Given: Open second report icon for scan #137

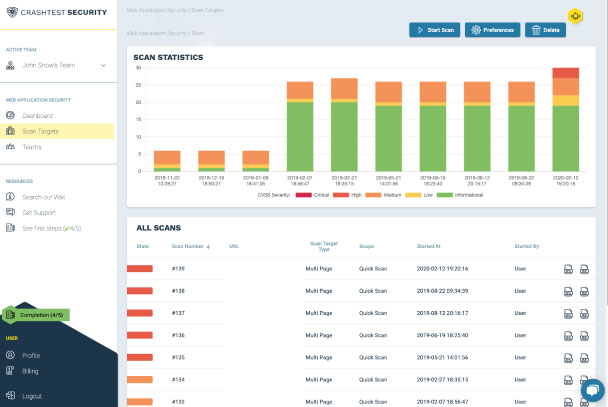Looking at the screenshot, I should (584, 314).
